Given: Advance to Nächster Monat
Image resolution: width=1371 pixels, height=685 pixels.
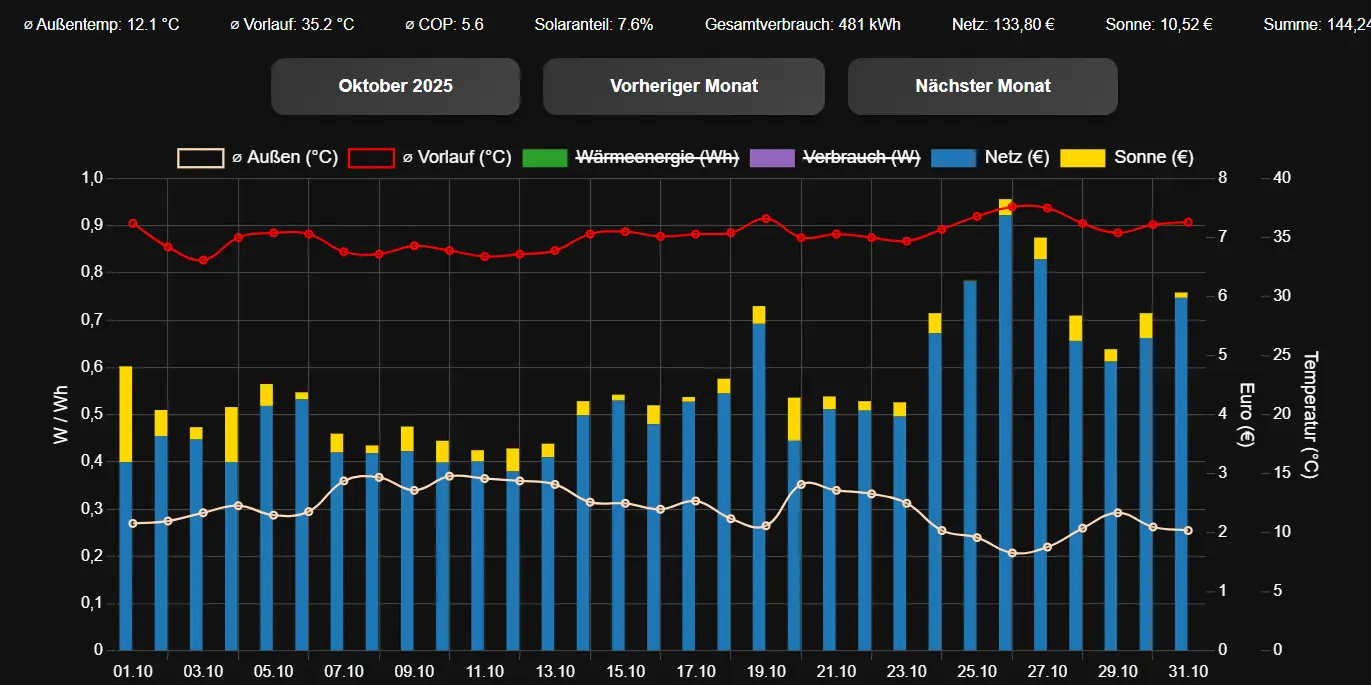Looking at the screenshot, I should pyautogui.click(x=982, y=86).
